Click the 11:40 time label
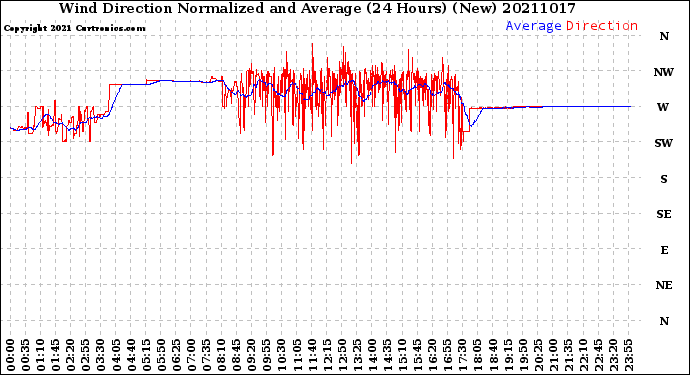Viewport: 690px width, 375px height. click(x=312, y=355)
